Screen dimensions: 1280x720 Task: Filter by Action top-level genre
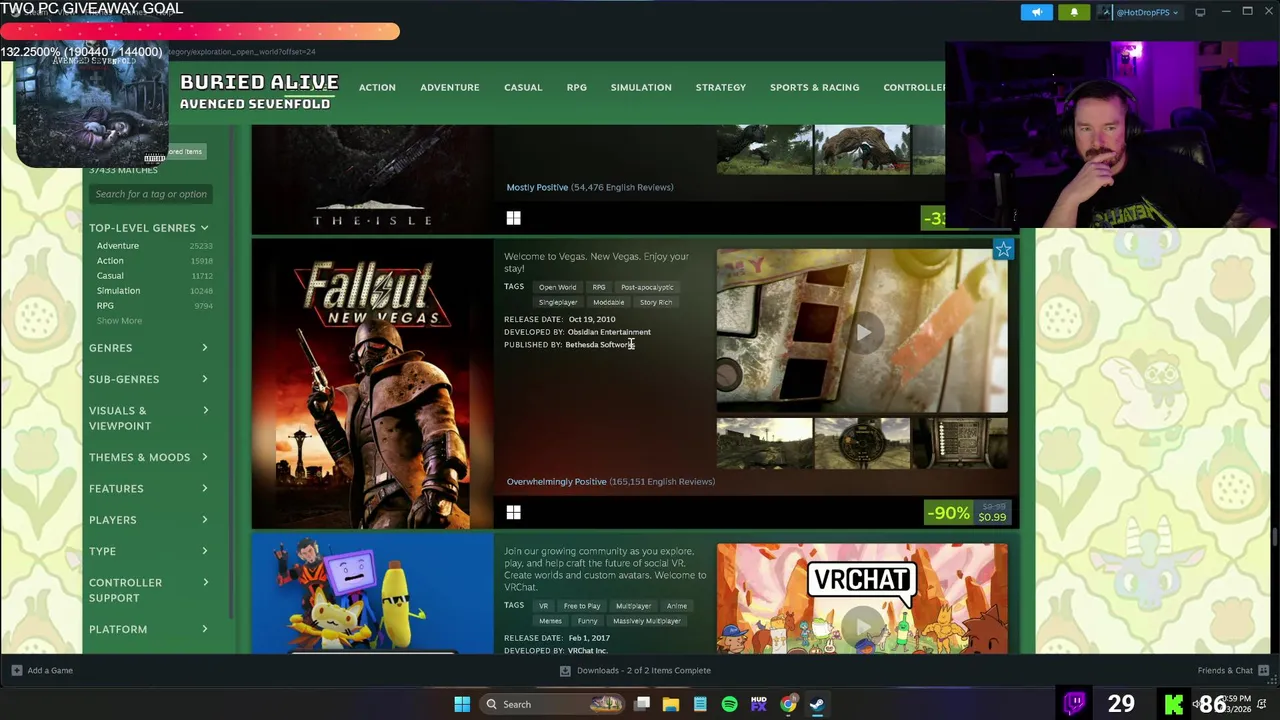(110, 261)
